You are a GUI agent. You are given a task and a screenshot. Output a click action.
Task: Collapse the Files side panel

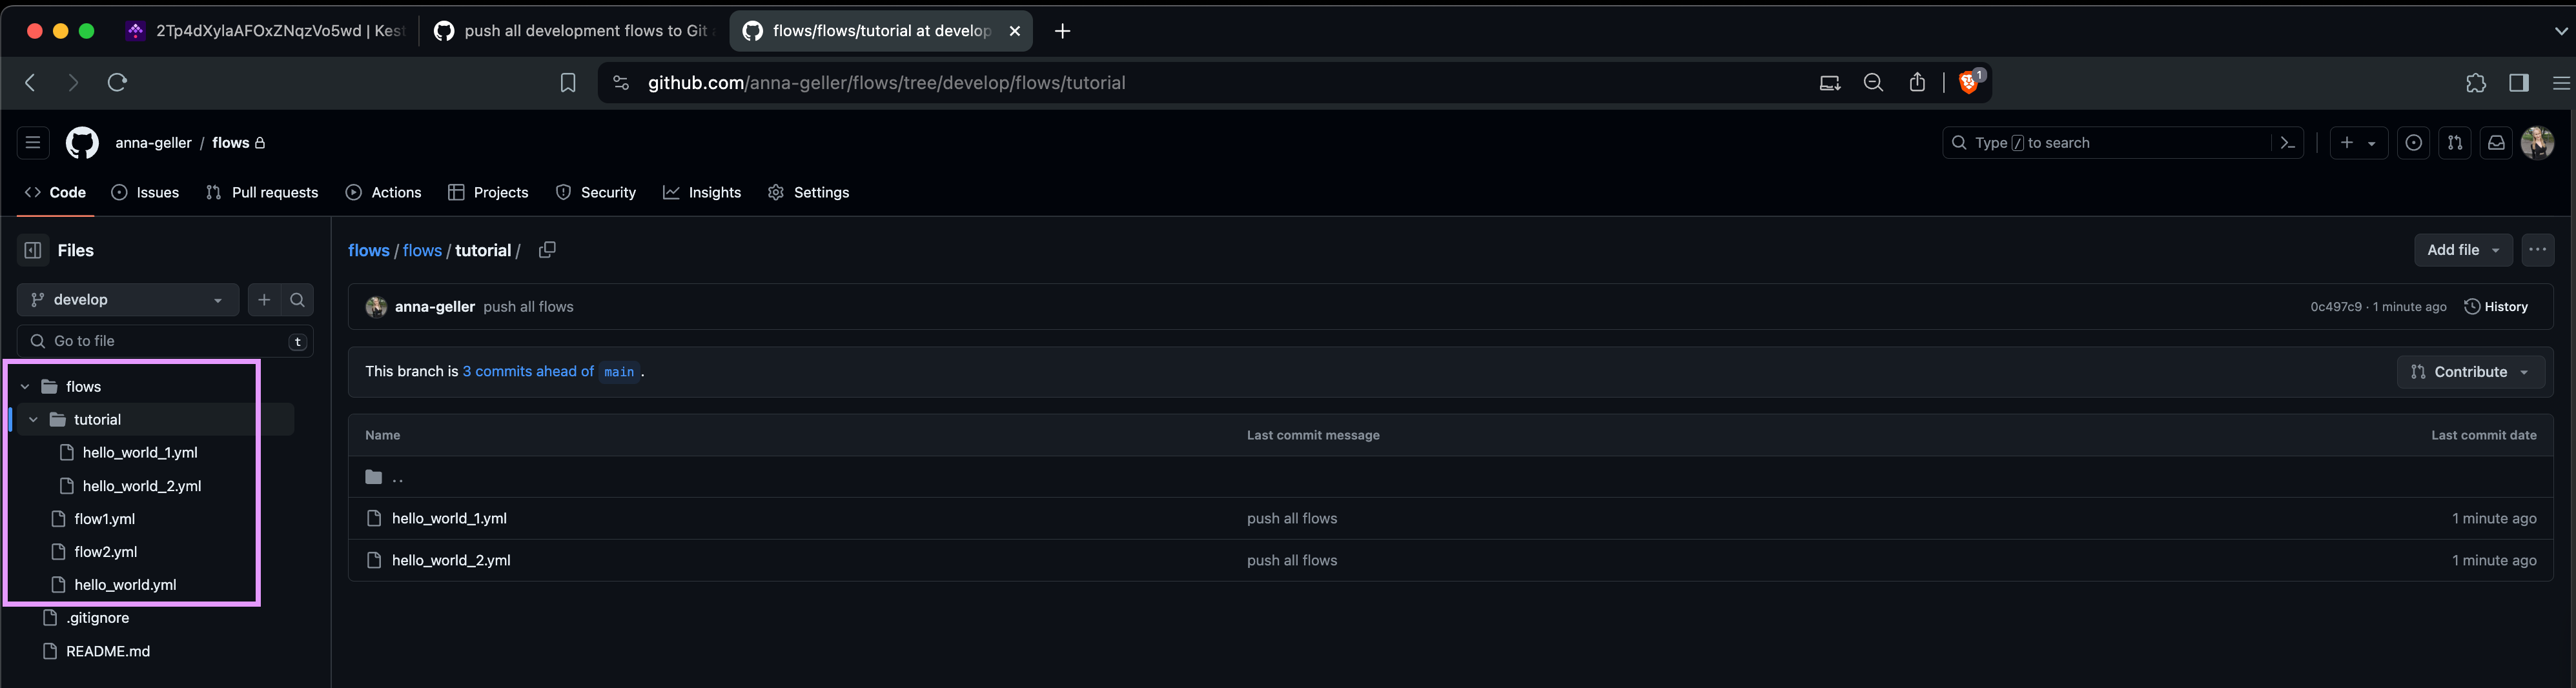coord(33,251)
